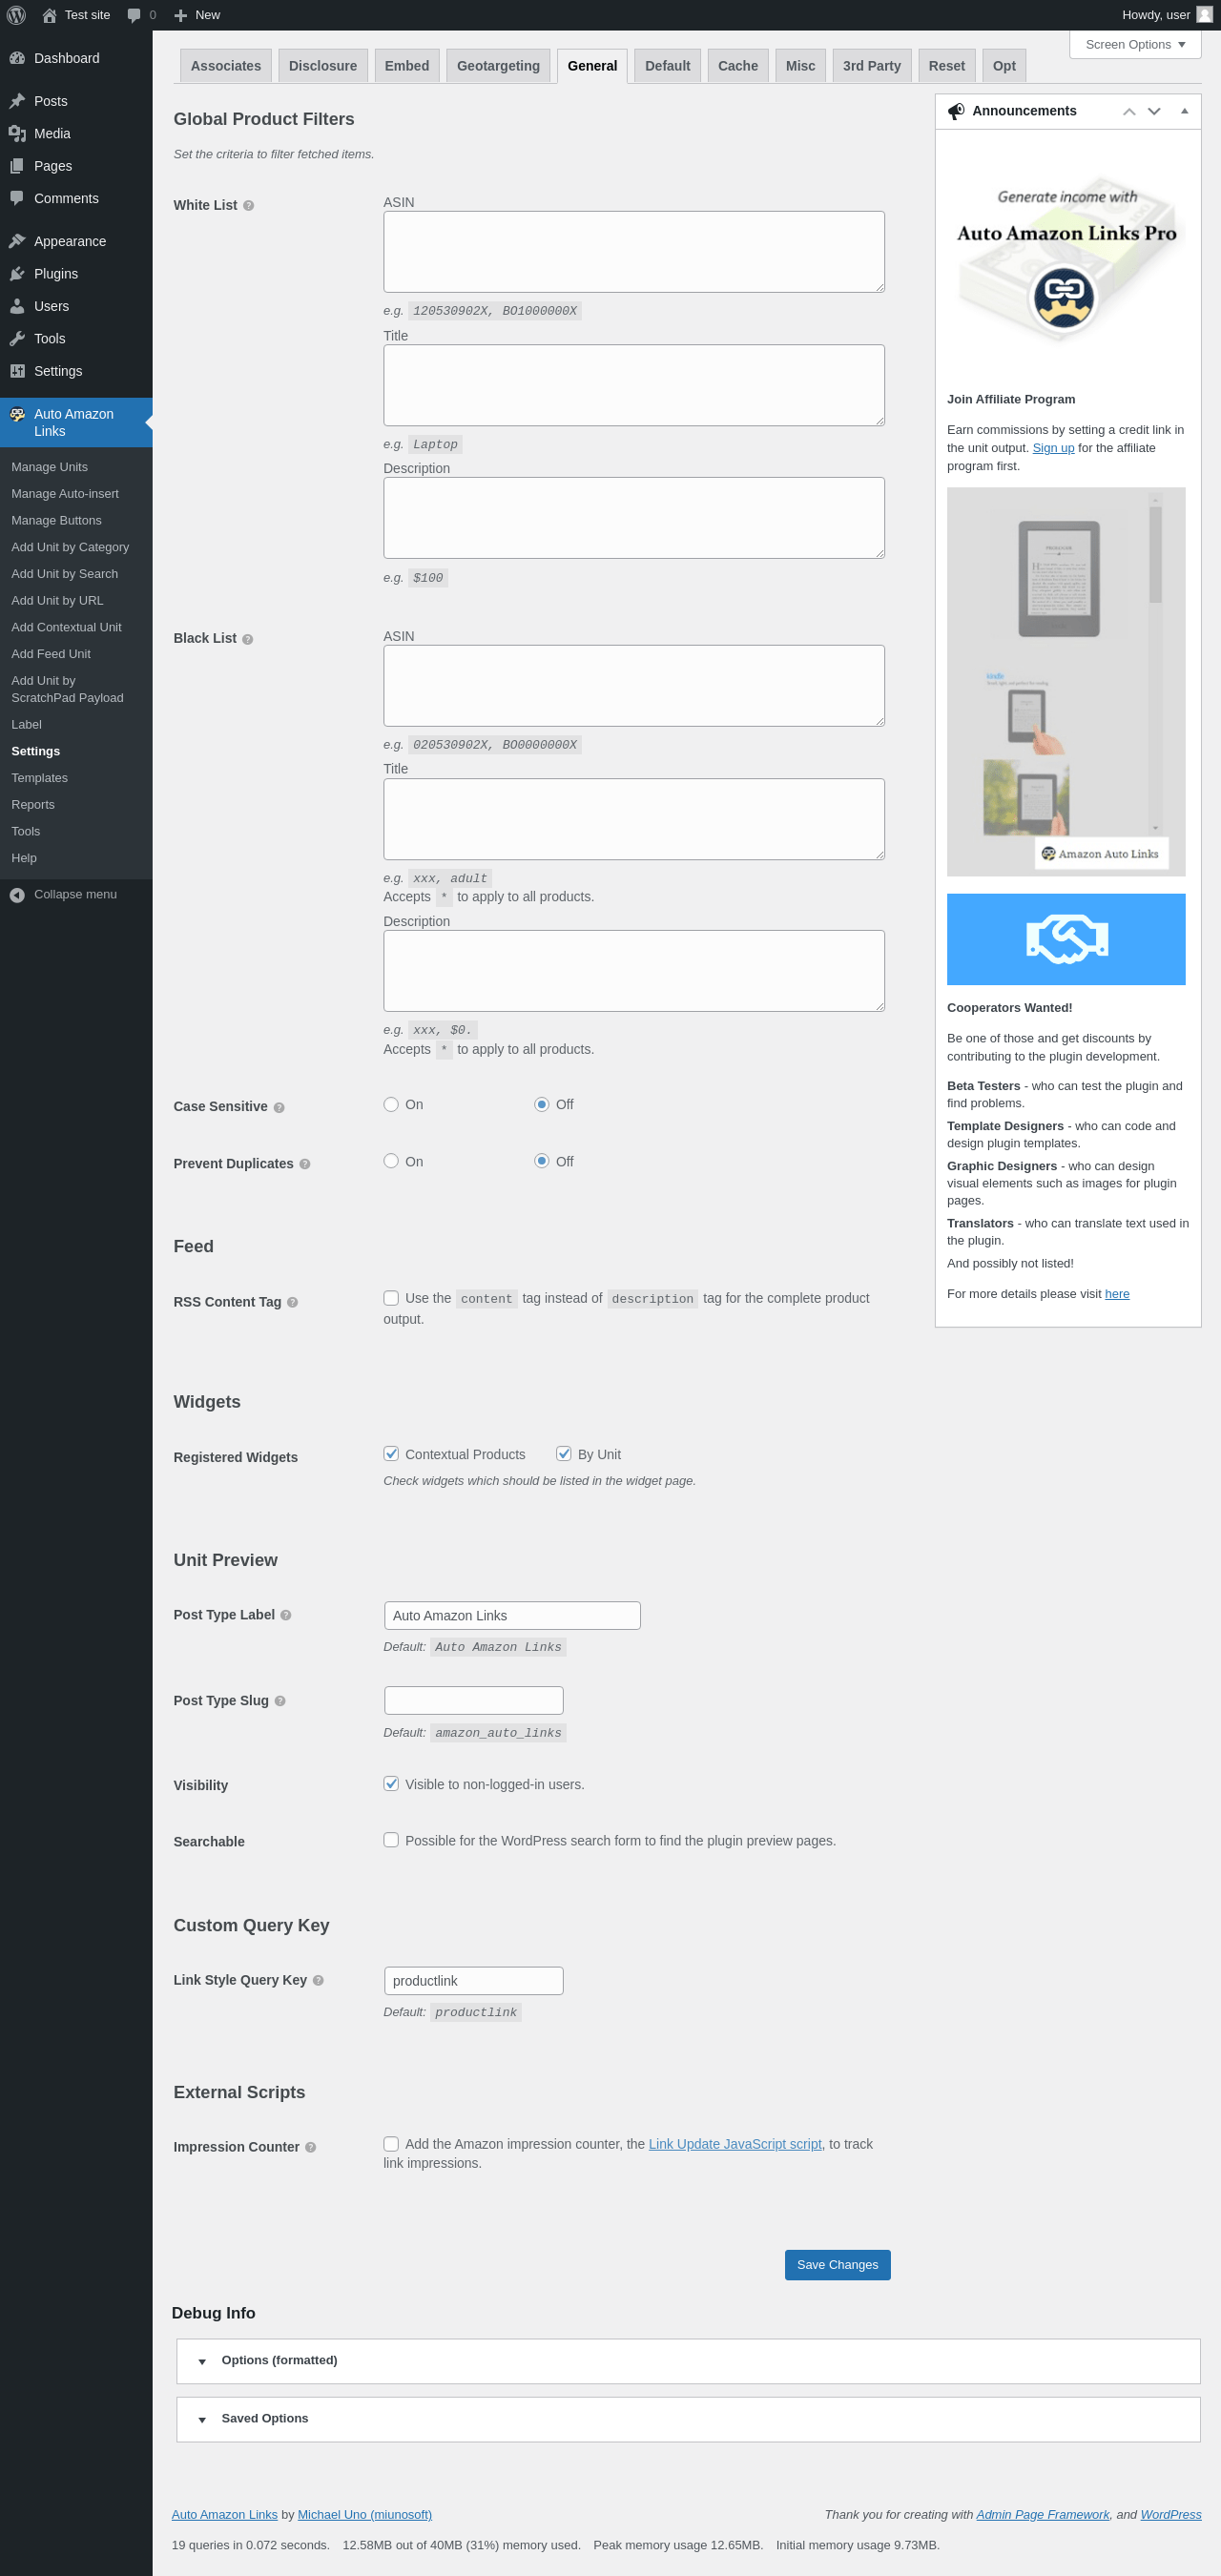1221x2576 pixels.
Task: Click the Prevent Duplicates help icon
Action: 305,1165
